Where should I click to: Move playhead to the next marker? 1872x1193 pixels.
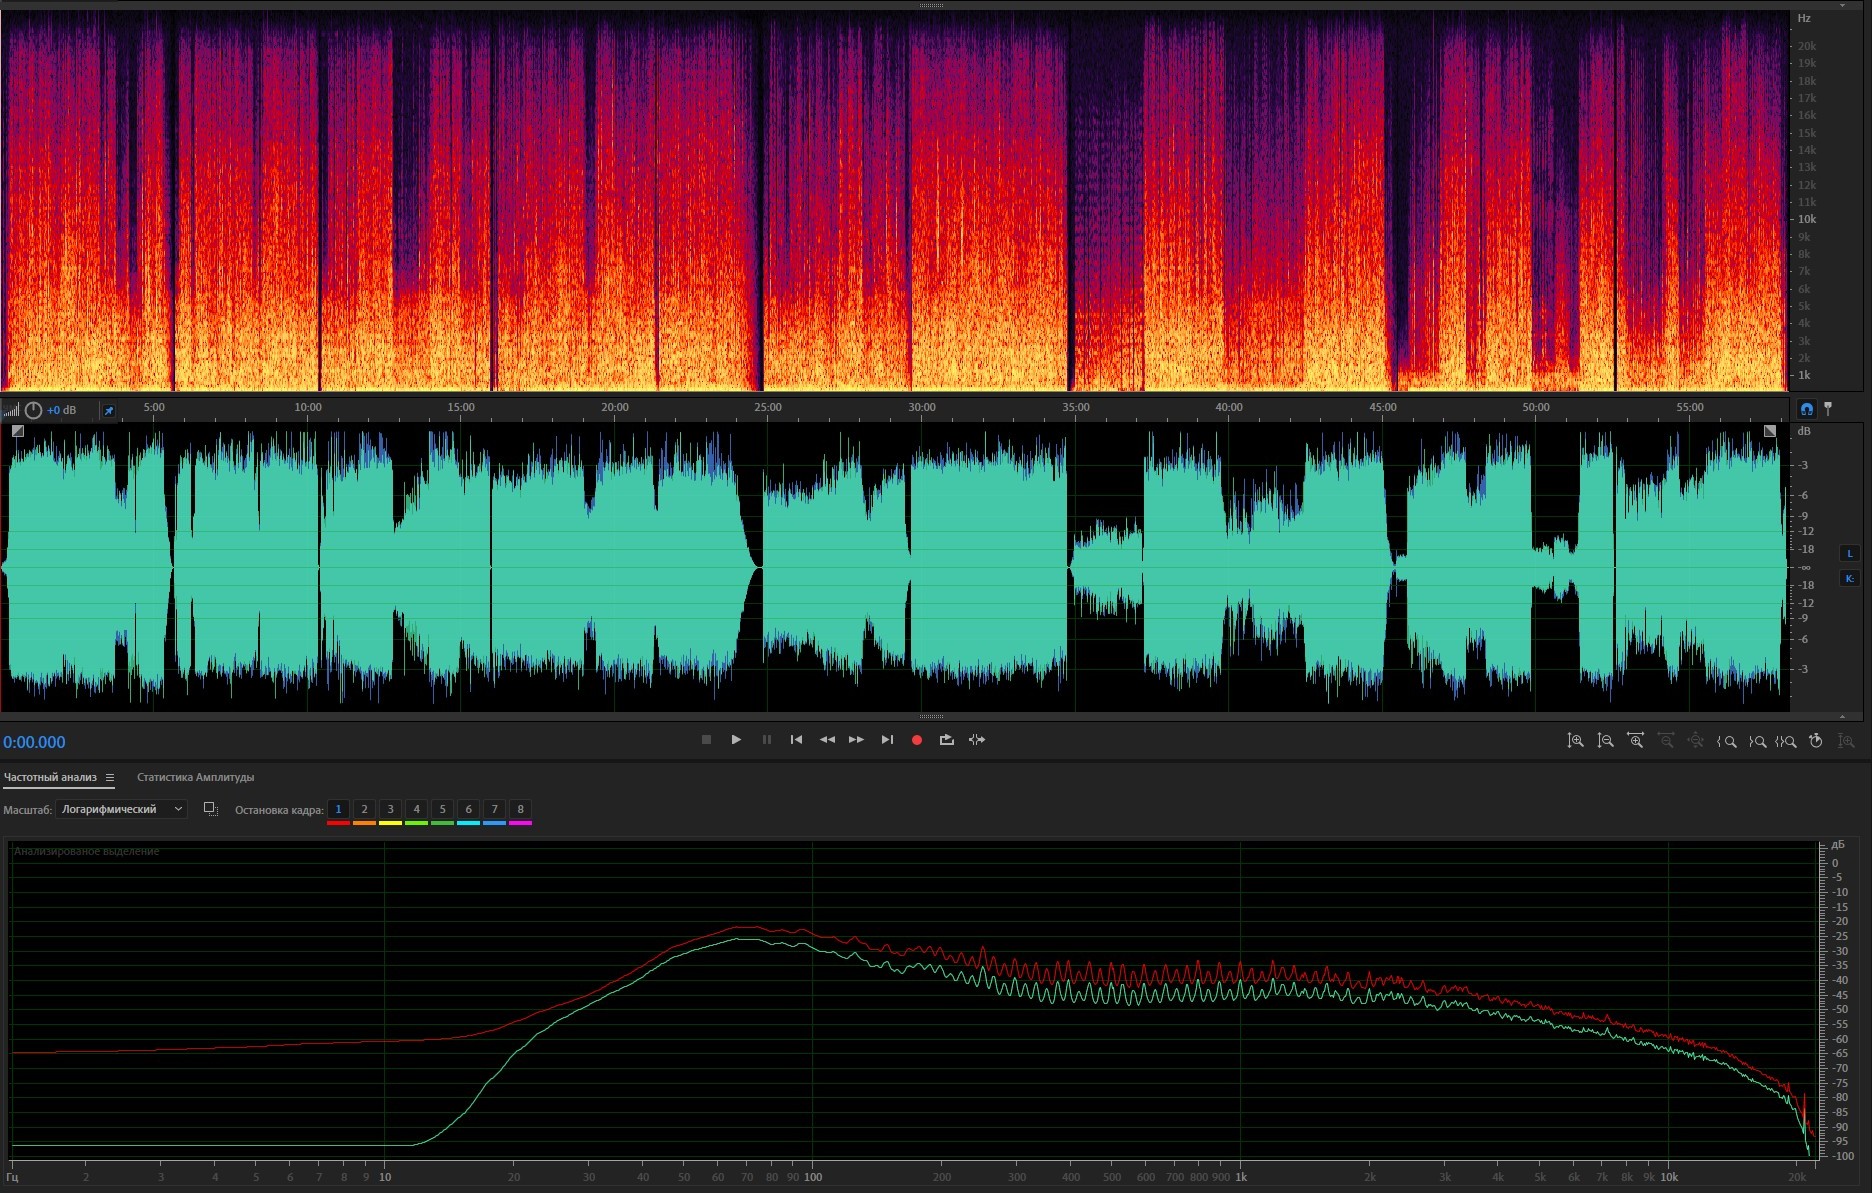point(887,740)
